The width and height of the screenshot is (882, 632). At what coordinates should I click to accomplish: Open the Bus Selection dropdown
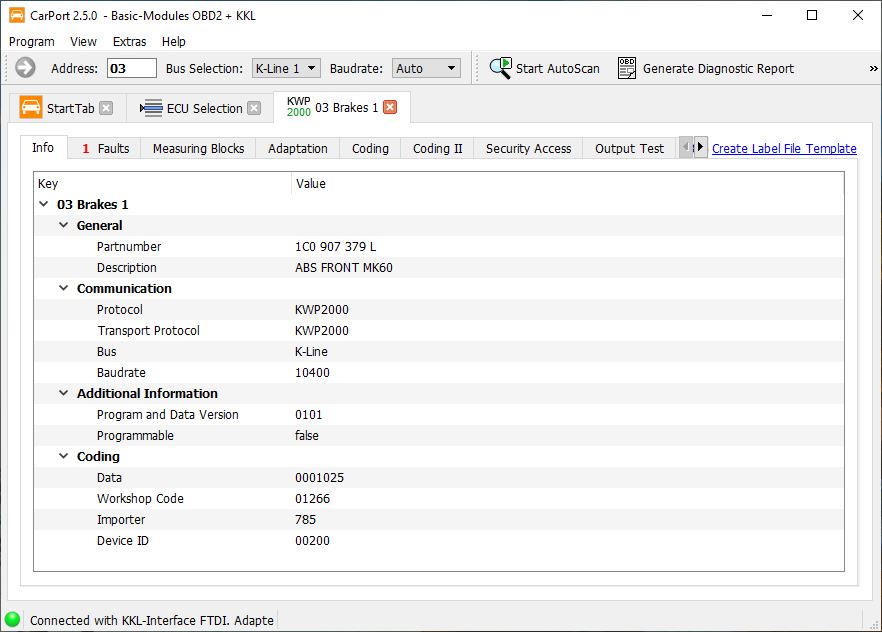tap(286, 68)
